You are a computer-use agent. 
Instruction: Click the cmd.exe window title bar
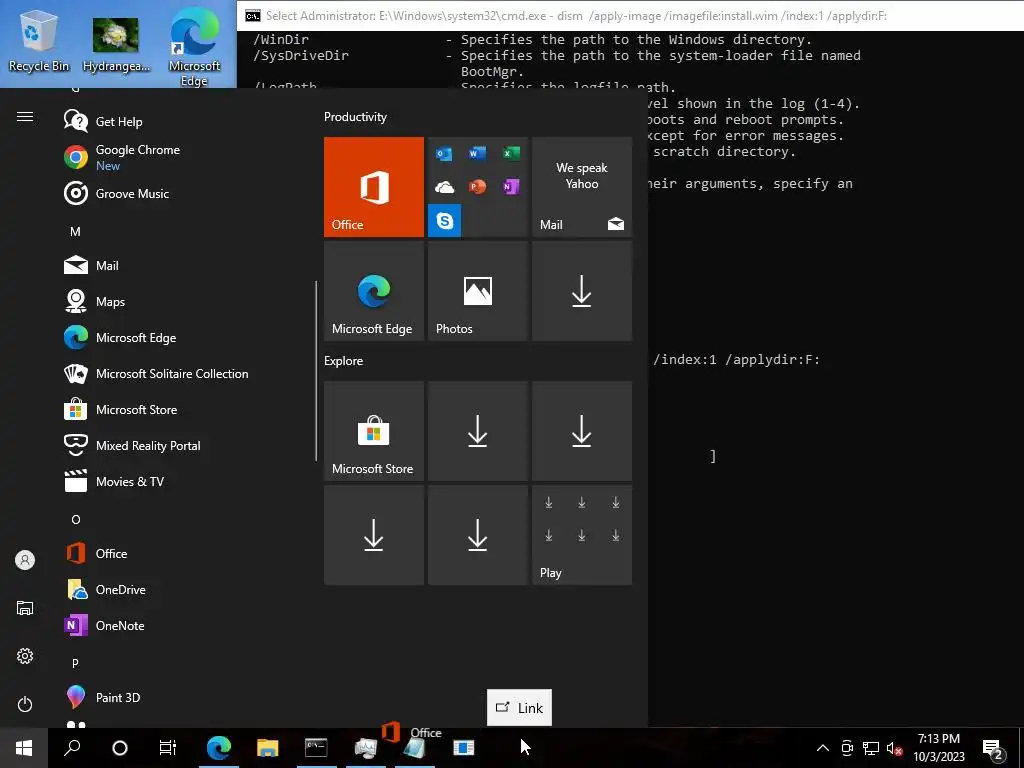point(630,16)
